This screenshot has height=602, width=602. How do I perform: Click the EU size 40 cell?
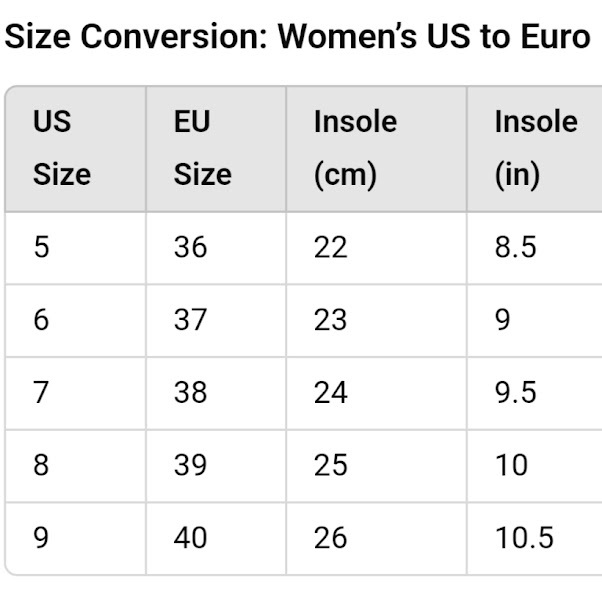tap(190, 538)
